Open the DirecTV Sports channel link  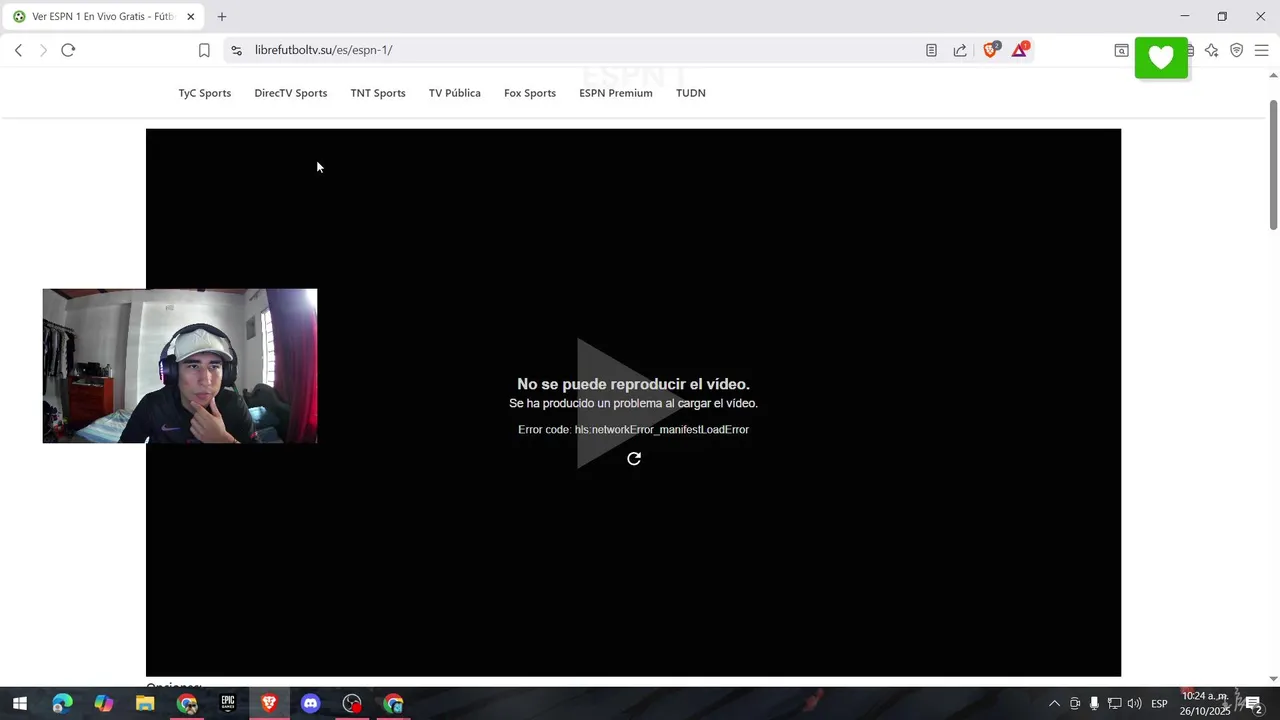click(291, 93)
